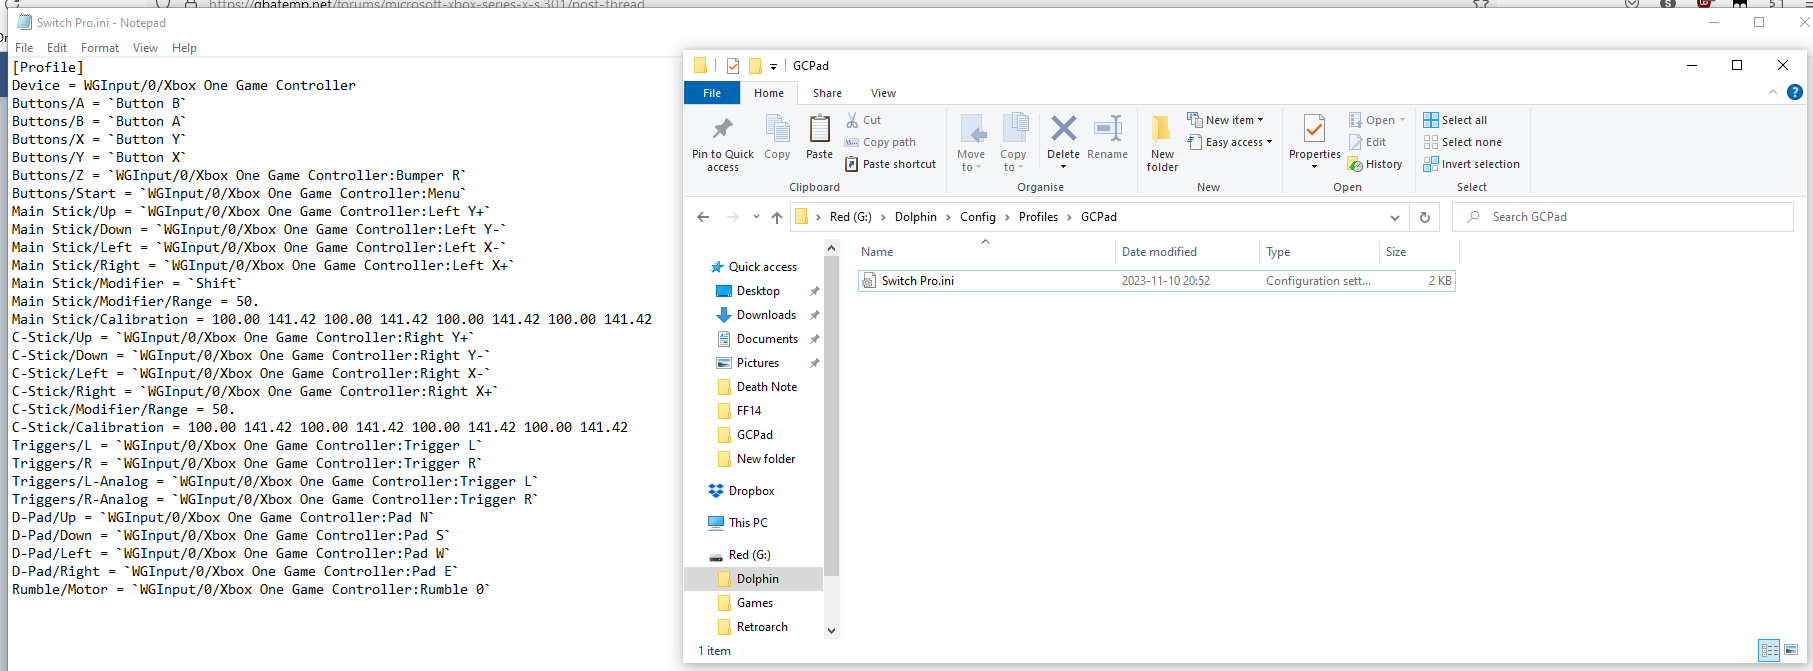Click the Edit ribbon command
The width and height of the screenshot is (1813, 671).
pyautogui.click(x=1367, y=142)
